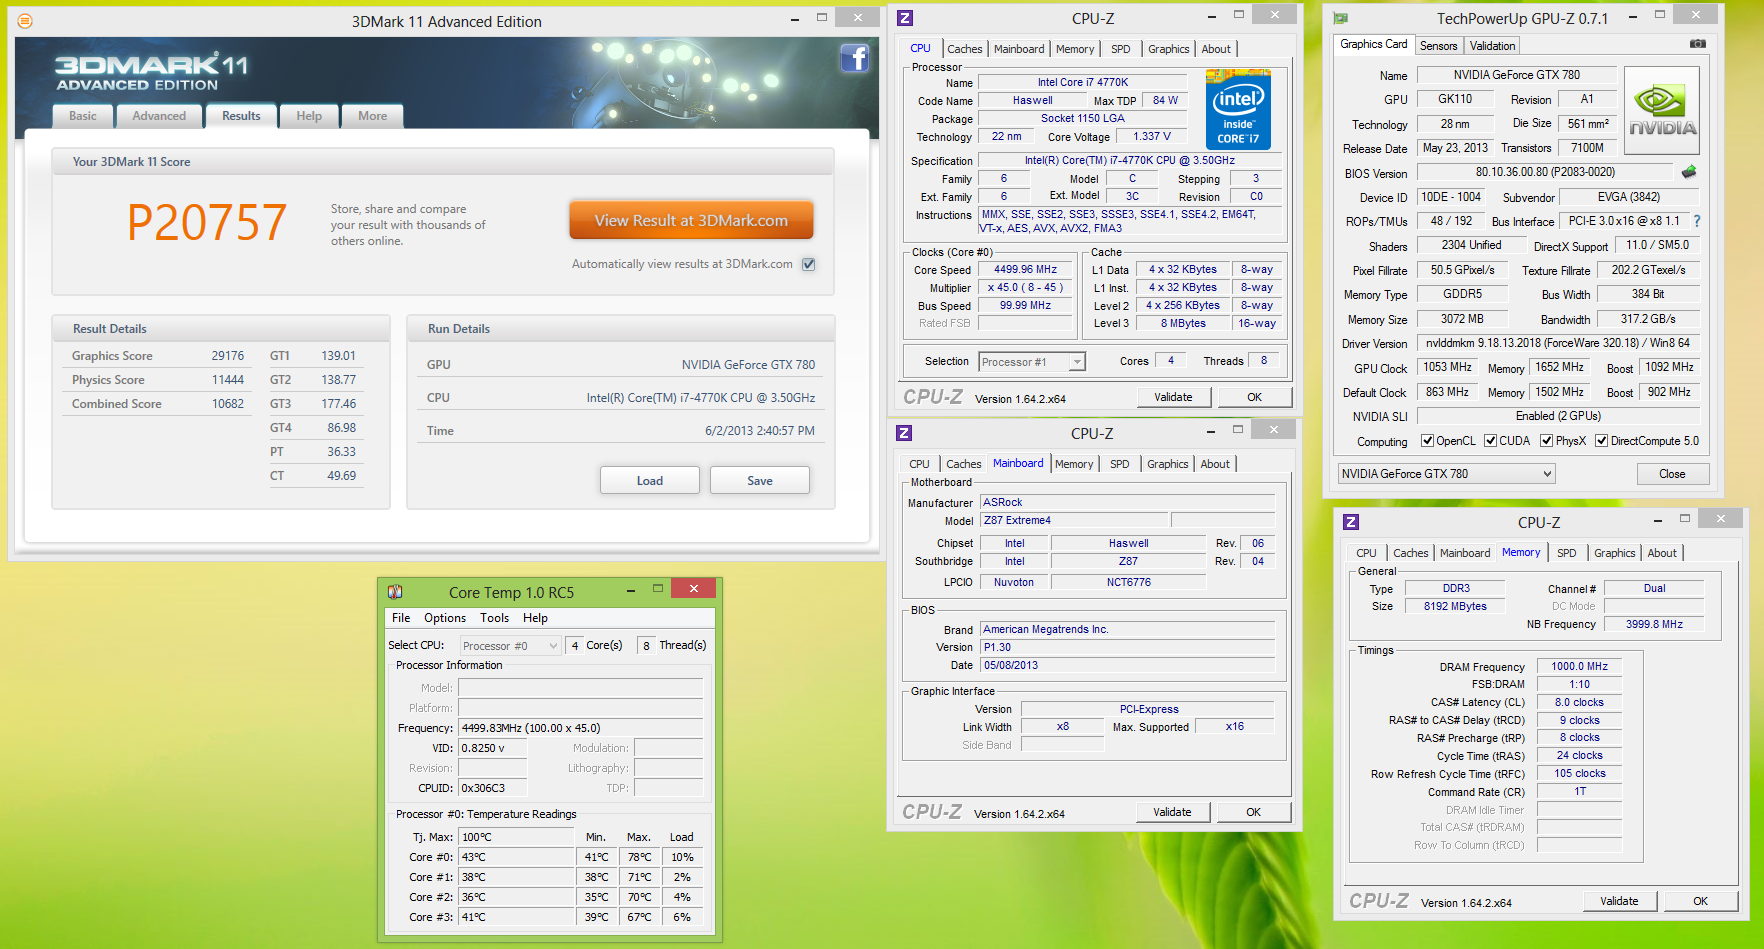Toggle the OpenCL checkbox in GPU-Z
Image resolution: width=1764 pixels, height=949 pixels.
pyautogui.click(x=1428, y=441)
